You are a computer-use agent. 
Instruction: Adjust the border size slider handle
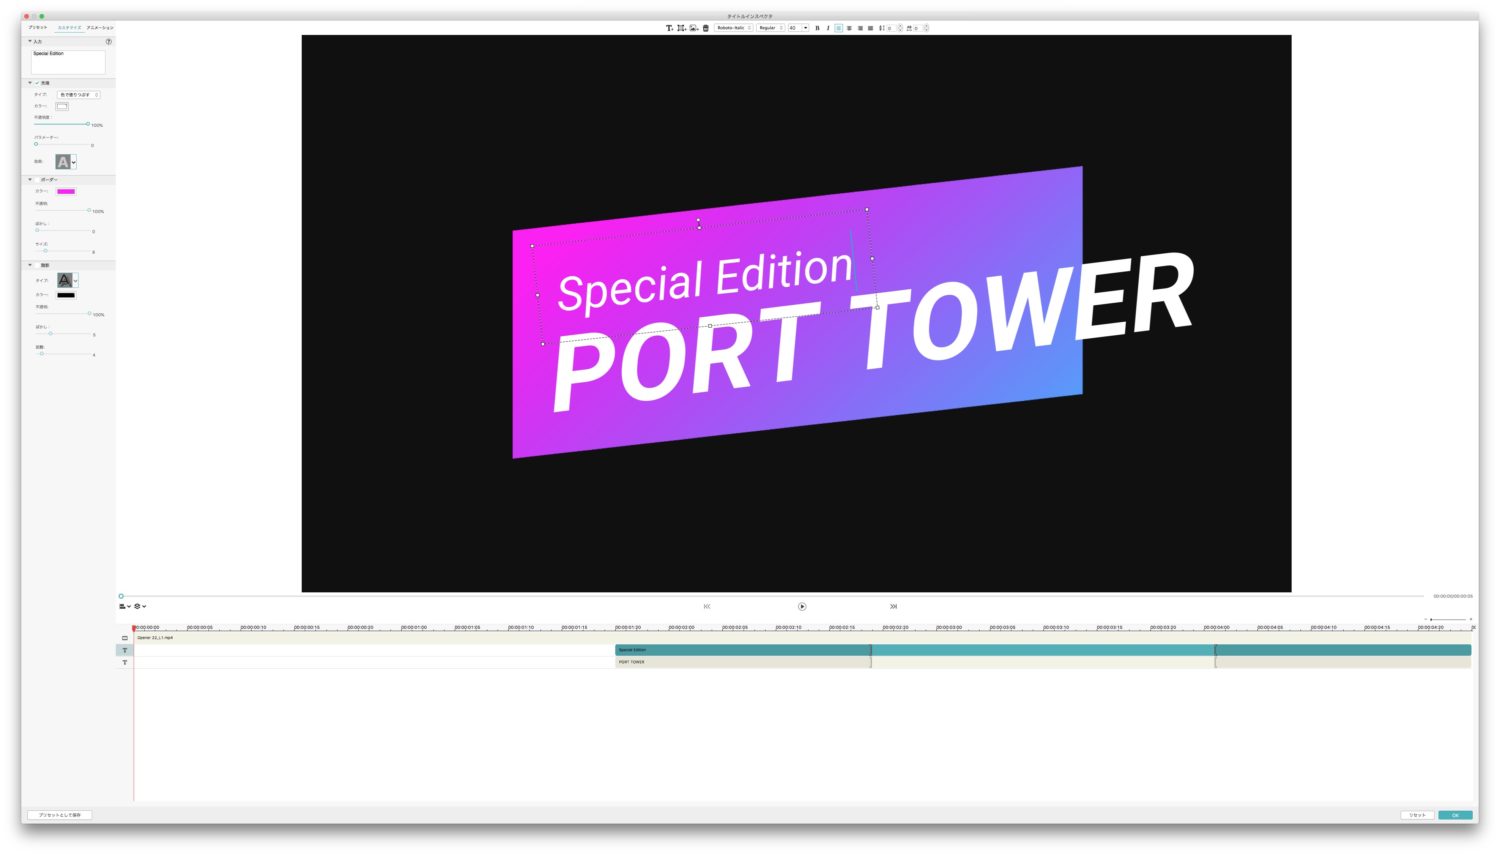pyautogui.click(x=46, y=250)
